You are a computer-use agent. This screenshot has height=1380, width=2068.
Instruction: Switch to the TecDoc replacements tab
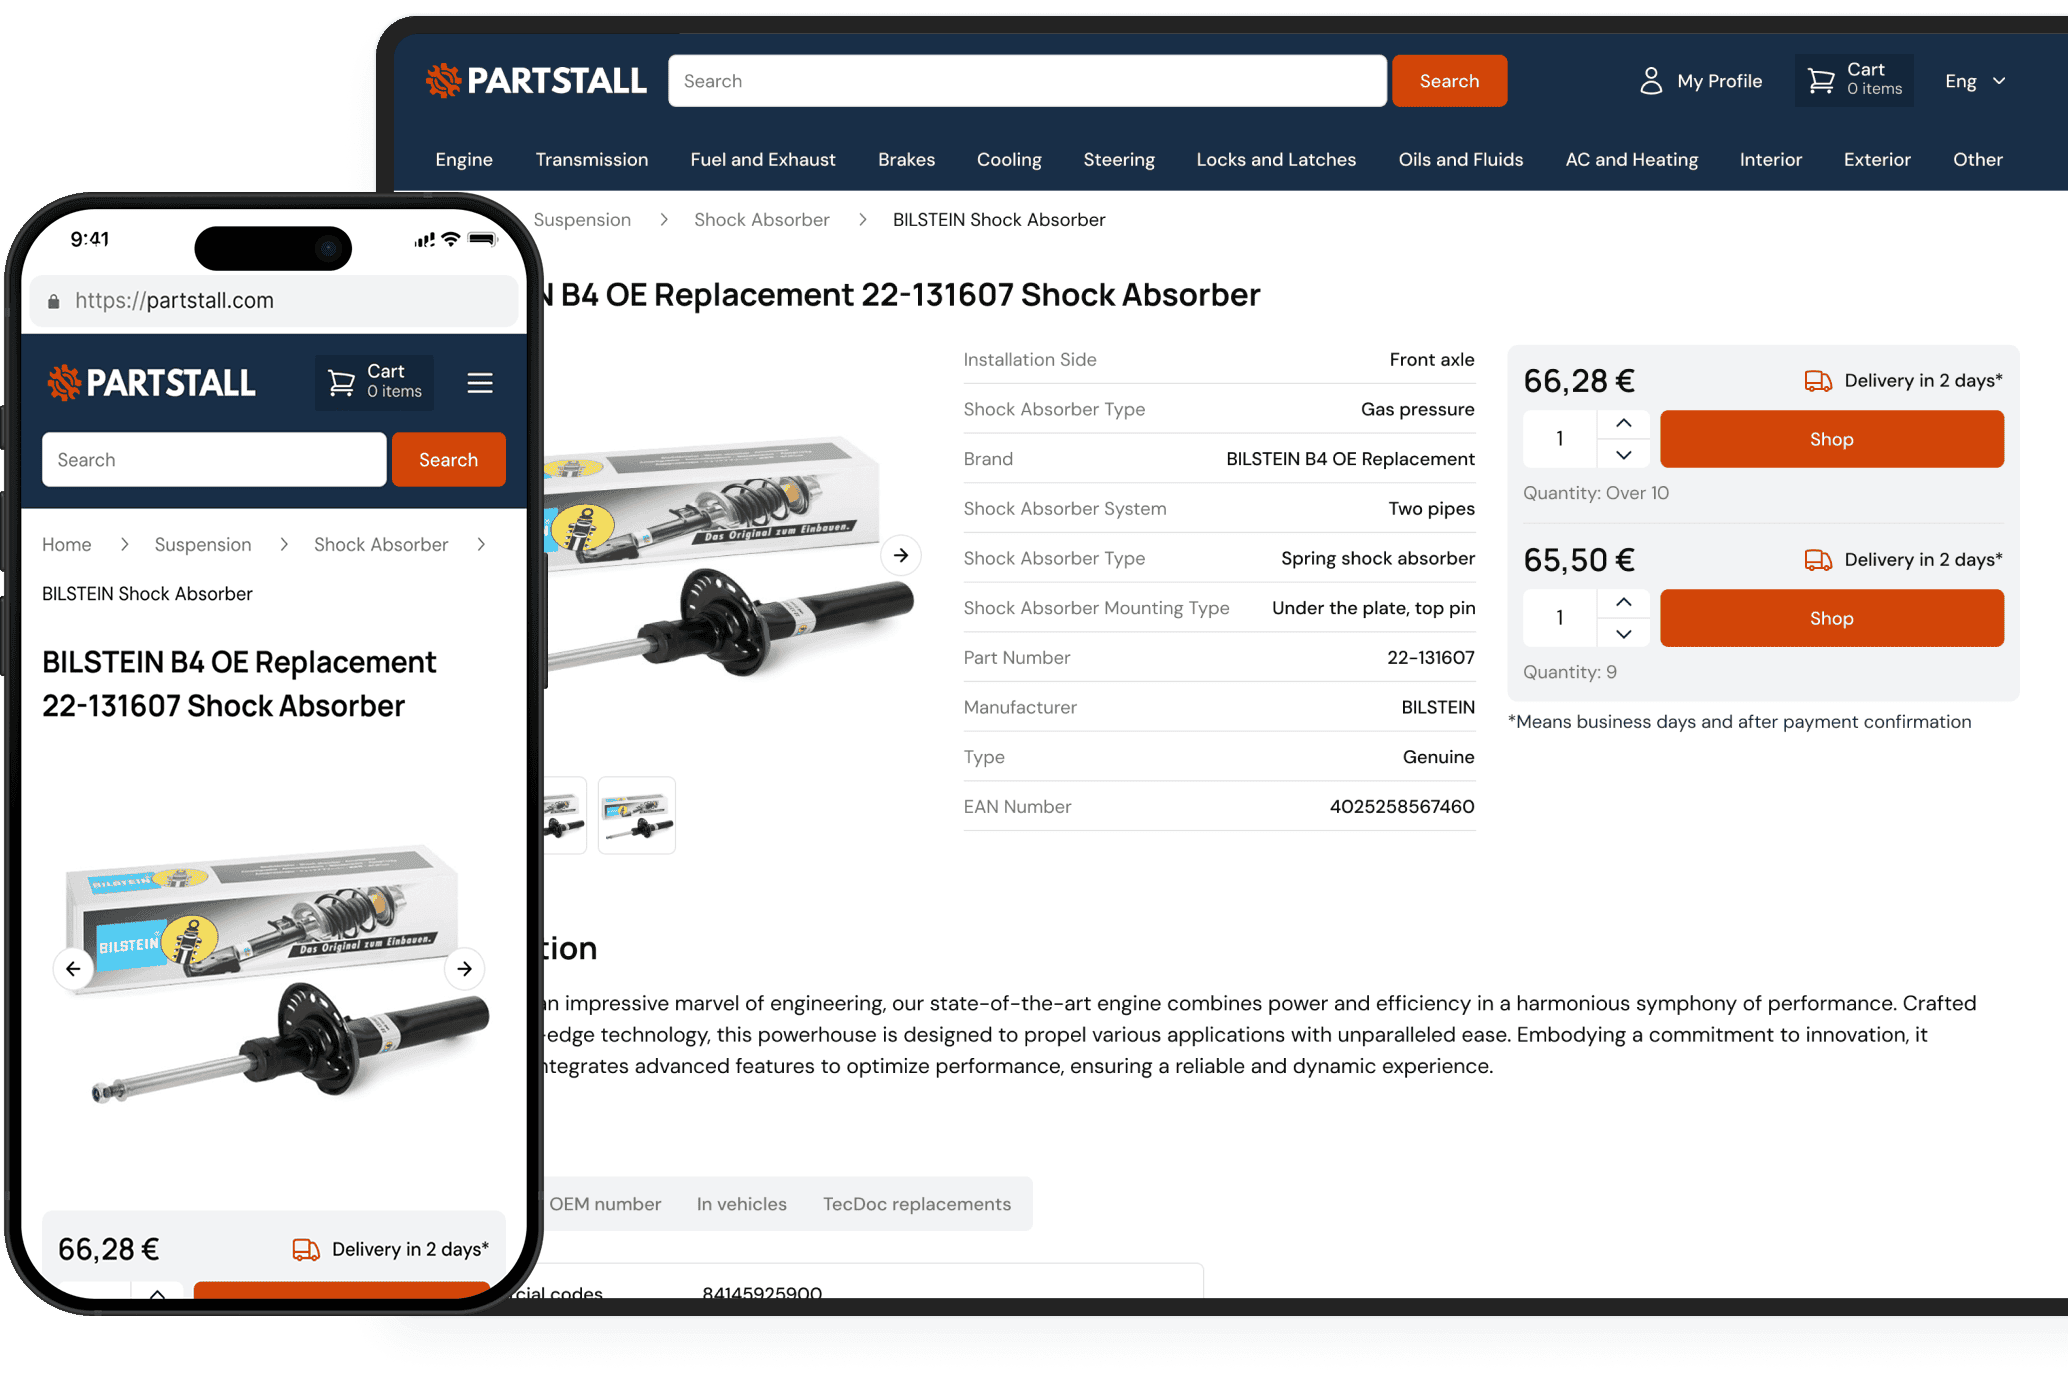click(917, 1204)
